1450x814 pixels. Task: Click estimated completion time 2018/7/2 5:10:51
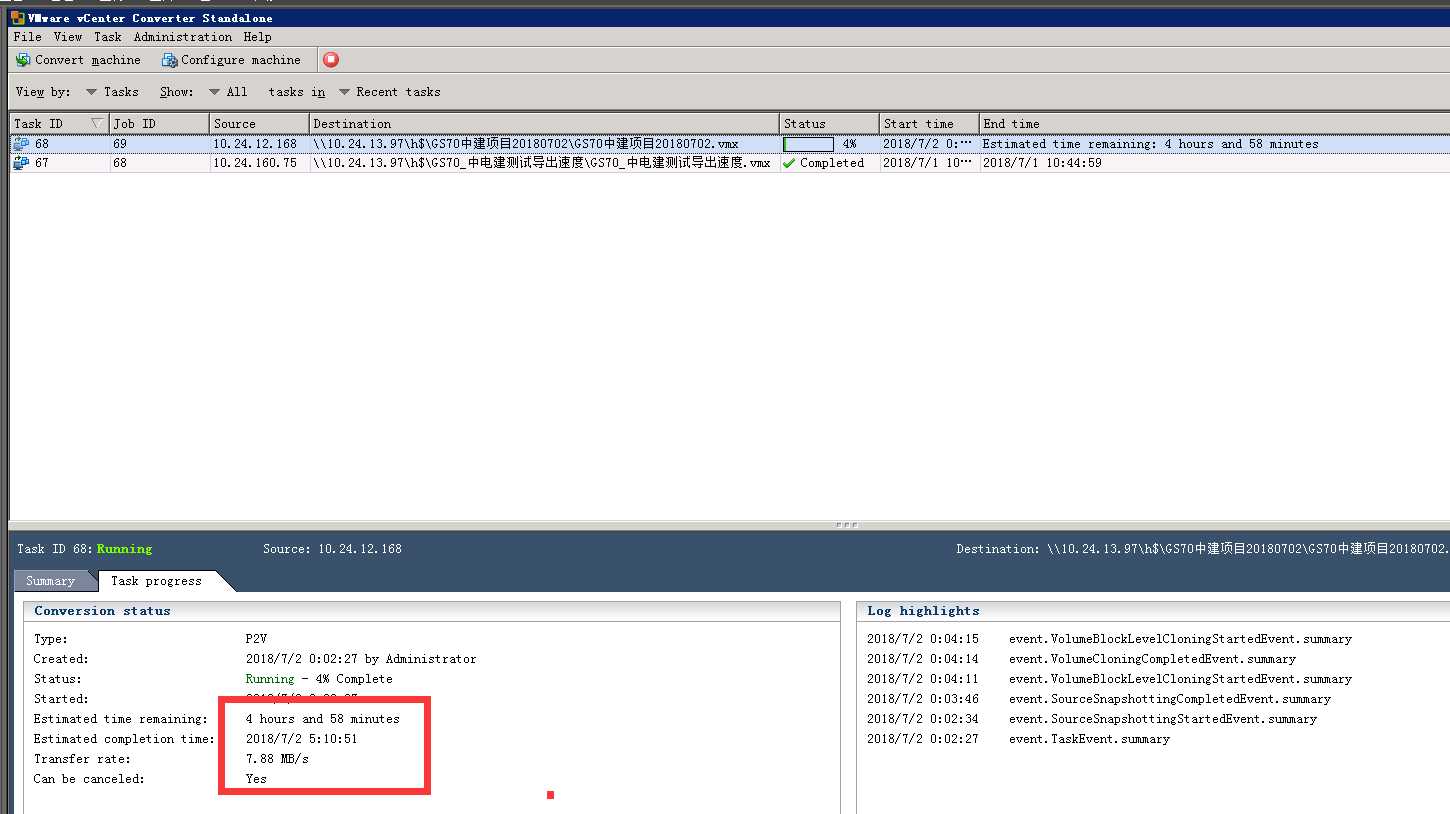301,739
